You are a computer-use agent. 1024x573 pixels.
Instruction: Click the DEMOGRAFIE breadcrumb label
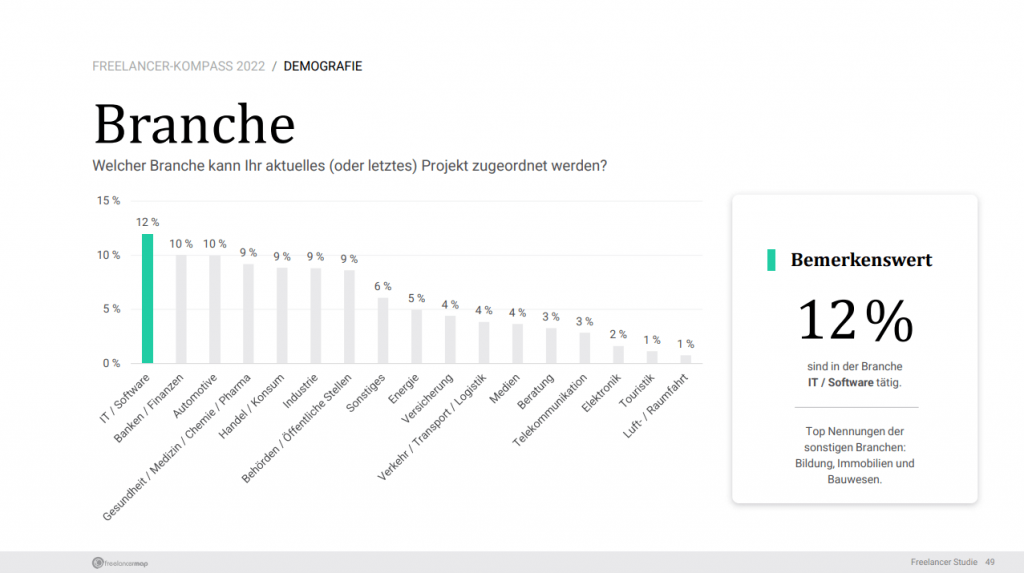[x=323, y=67]
